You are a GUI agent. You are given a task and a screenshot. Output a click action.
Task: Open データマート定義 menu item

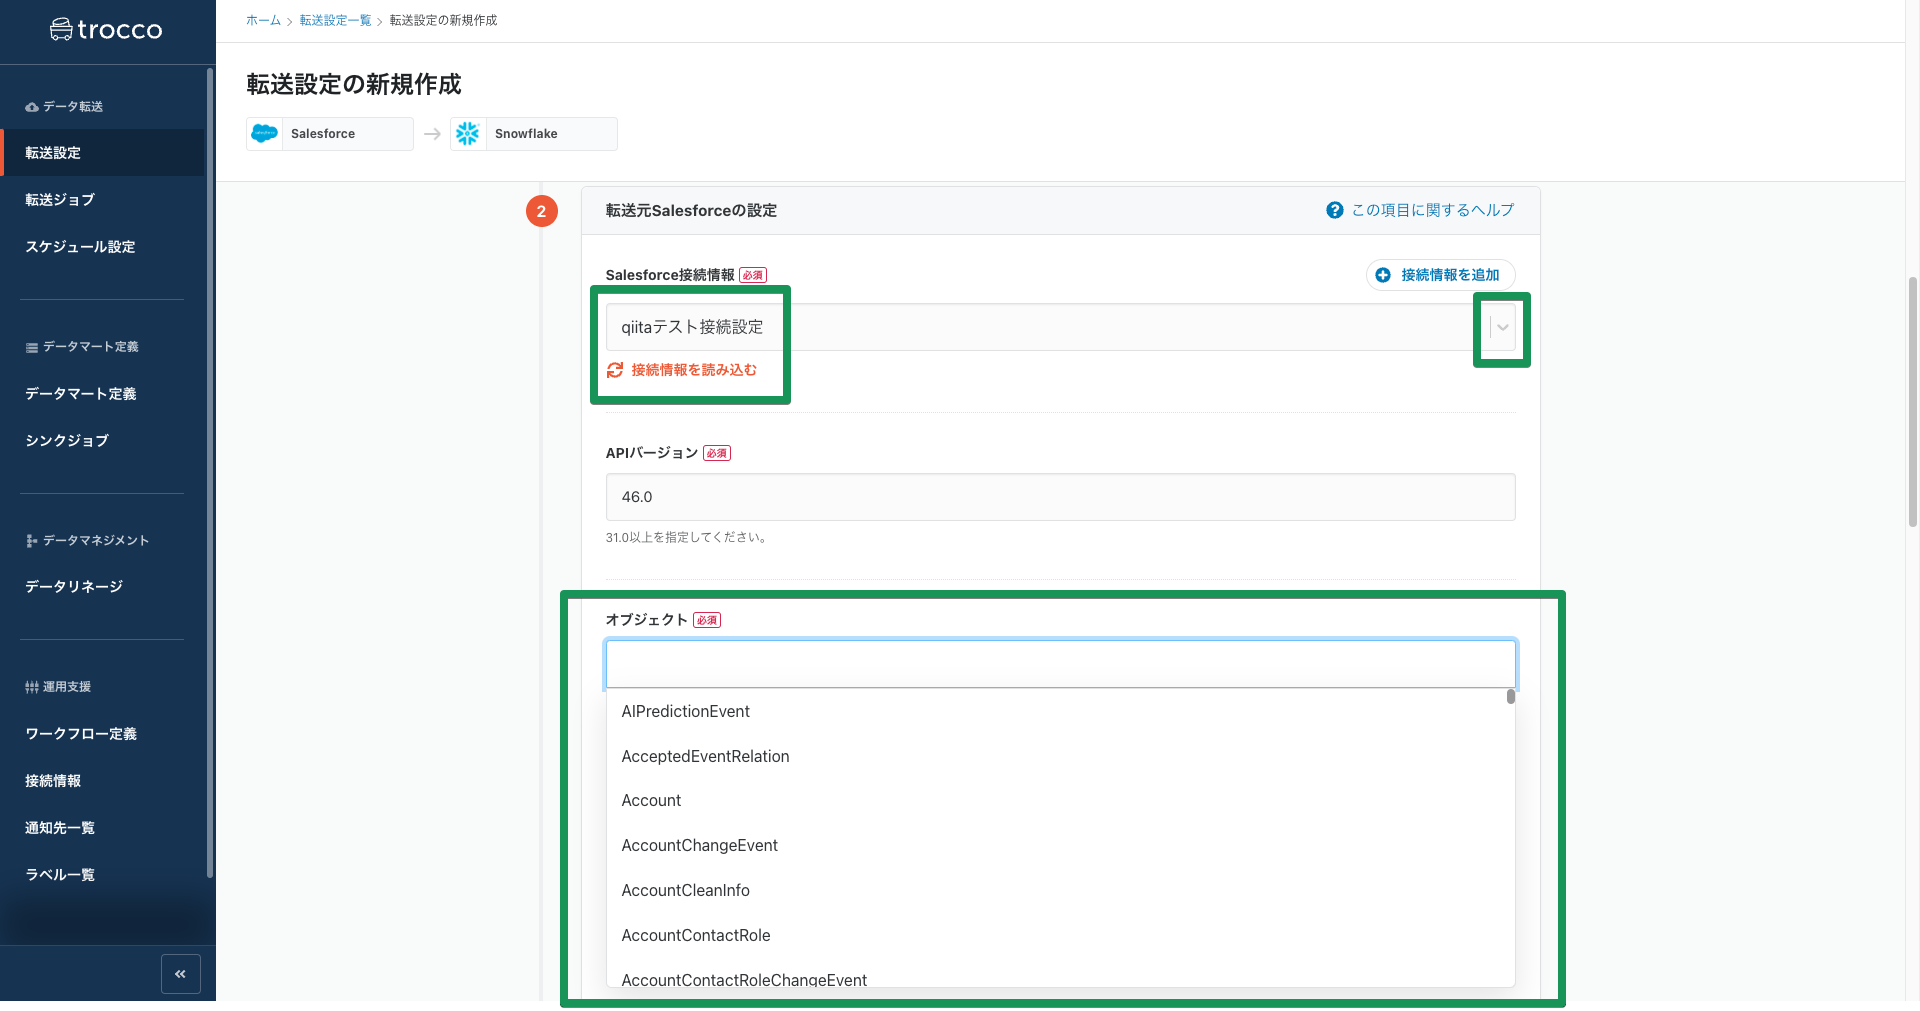pyautogui.click(x=102, y=394)
